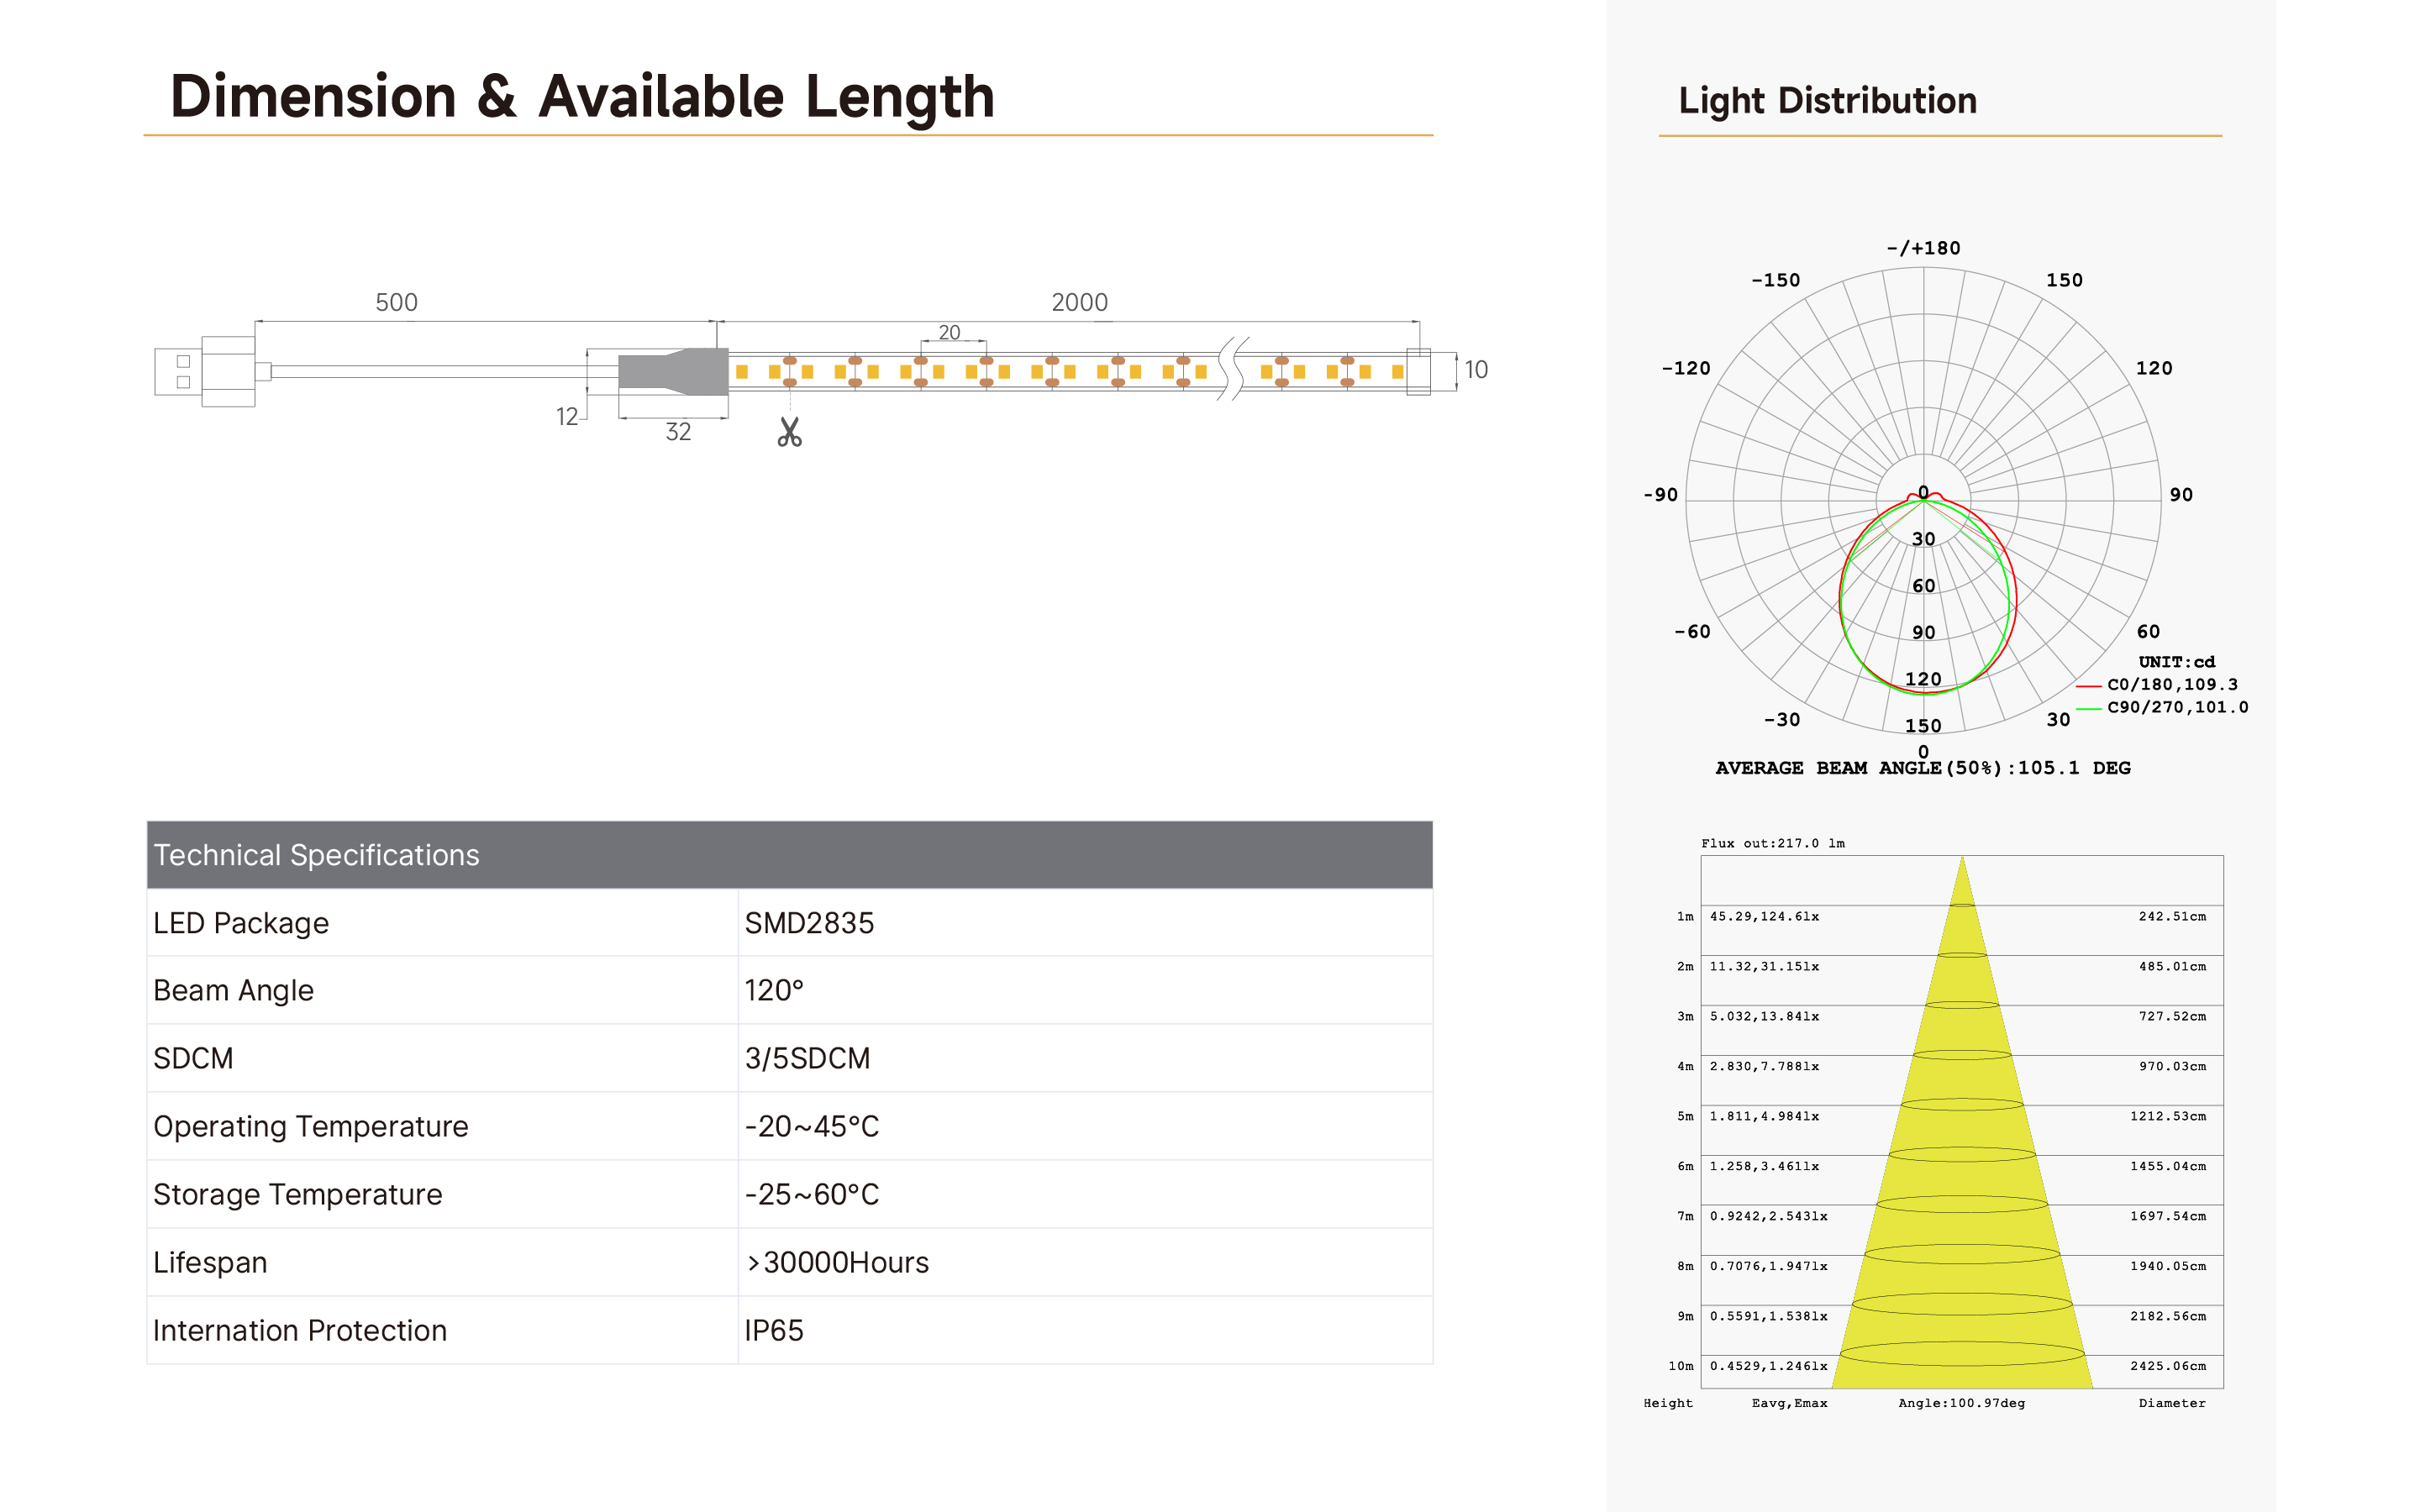Click the 2000 length dimension label

point(1079,302)
